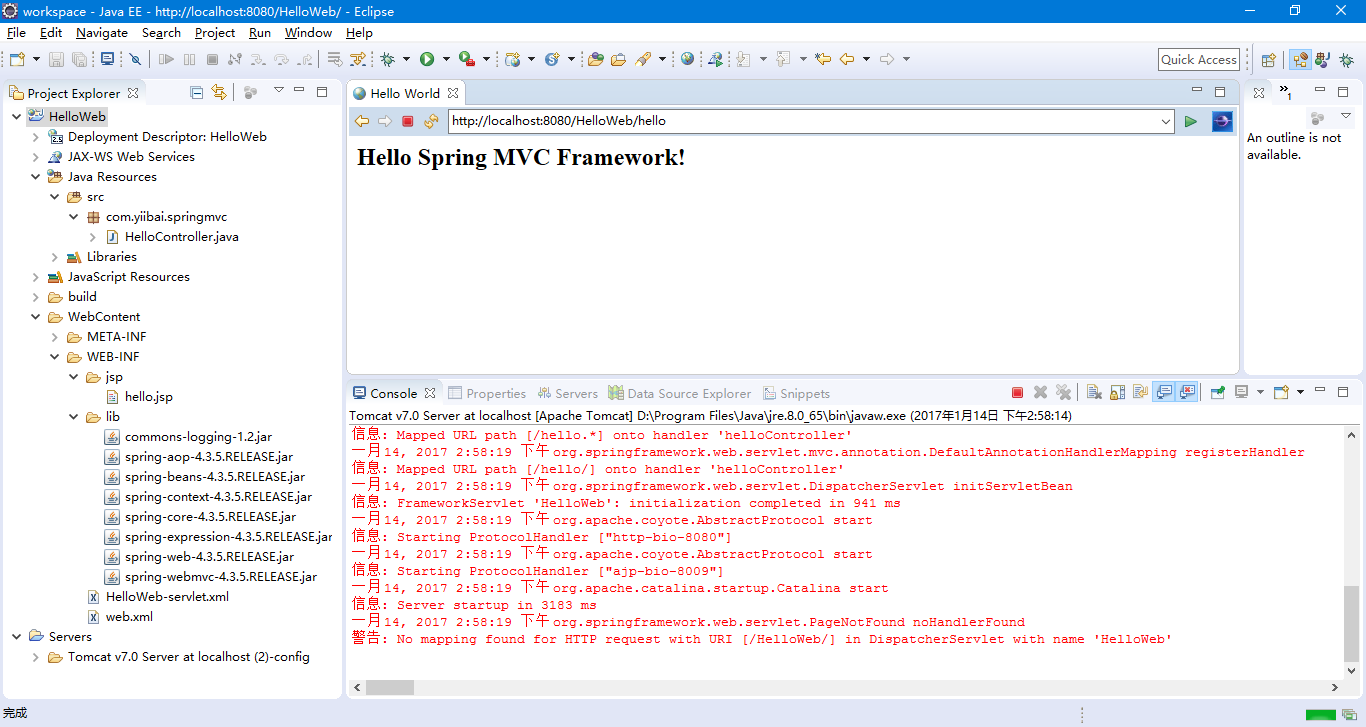Image resolution: width=1366 pixels, height=727 pixels.
Task: Expand the Libraries tree node
Action: (55, 257)
